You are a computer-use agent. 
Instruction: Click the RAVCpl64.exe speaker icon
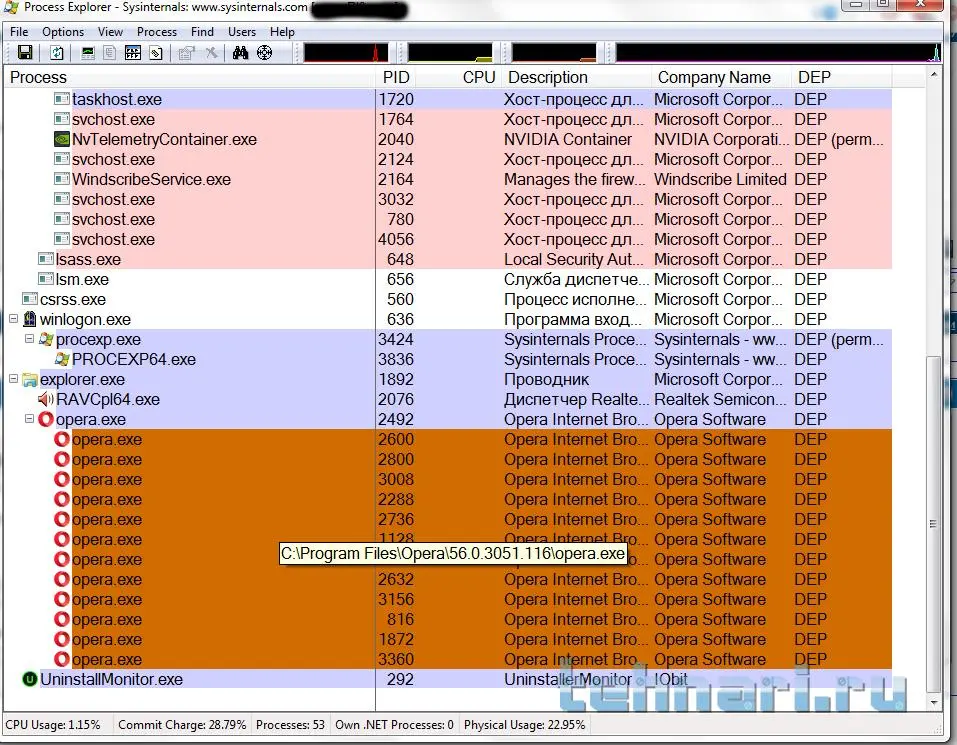(x=46, y=400)
